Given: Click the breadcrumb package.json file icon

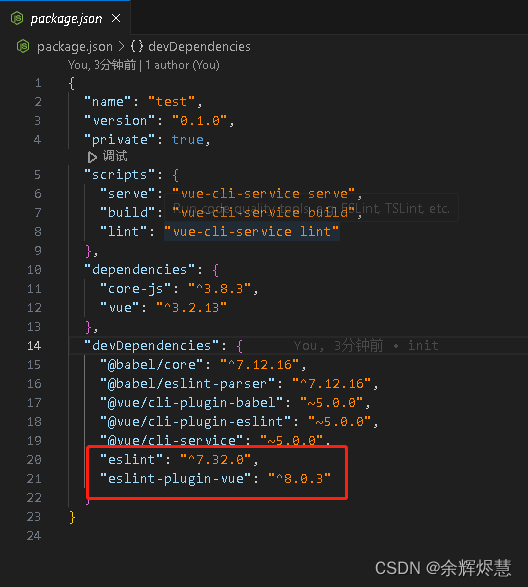Looking at the screenshot, I should tap(23, 46).
